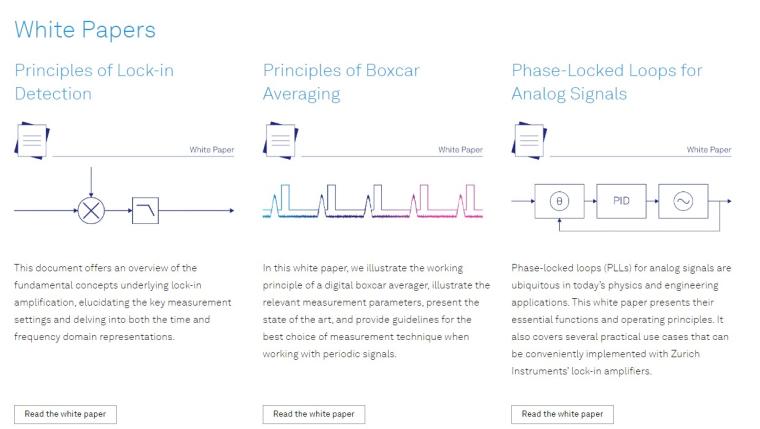Click the White Paper label above lock-in diagram

212,150
